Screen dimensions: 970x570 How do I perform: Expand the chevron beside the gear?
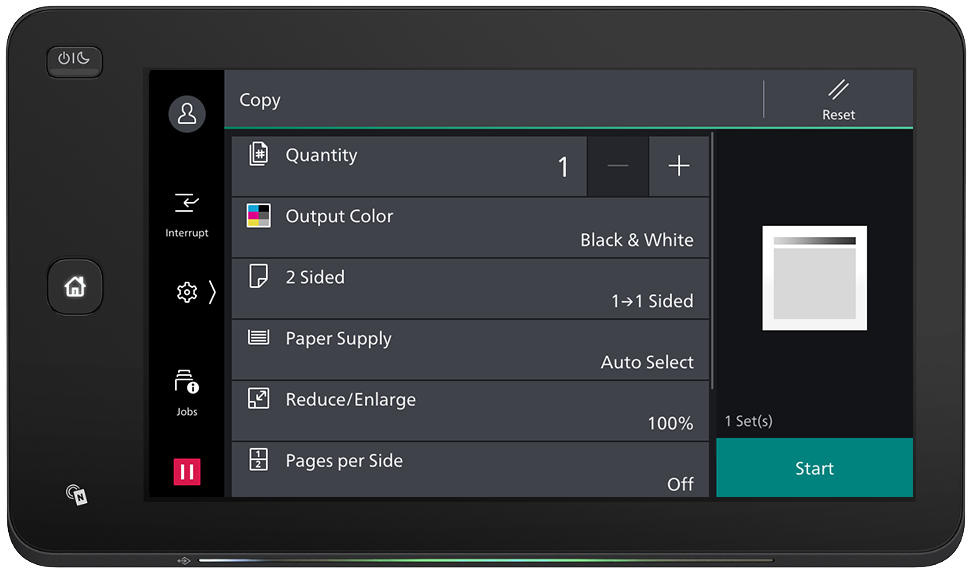tap(212, 292)
